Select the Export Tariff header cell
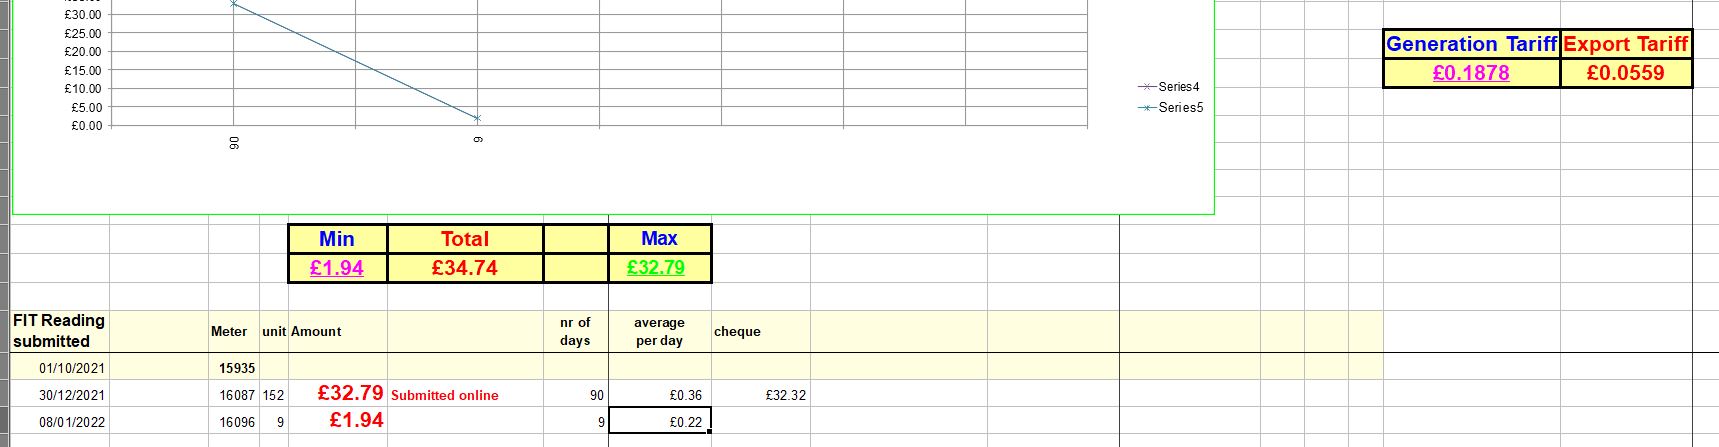 1625,44
